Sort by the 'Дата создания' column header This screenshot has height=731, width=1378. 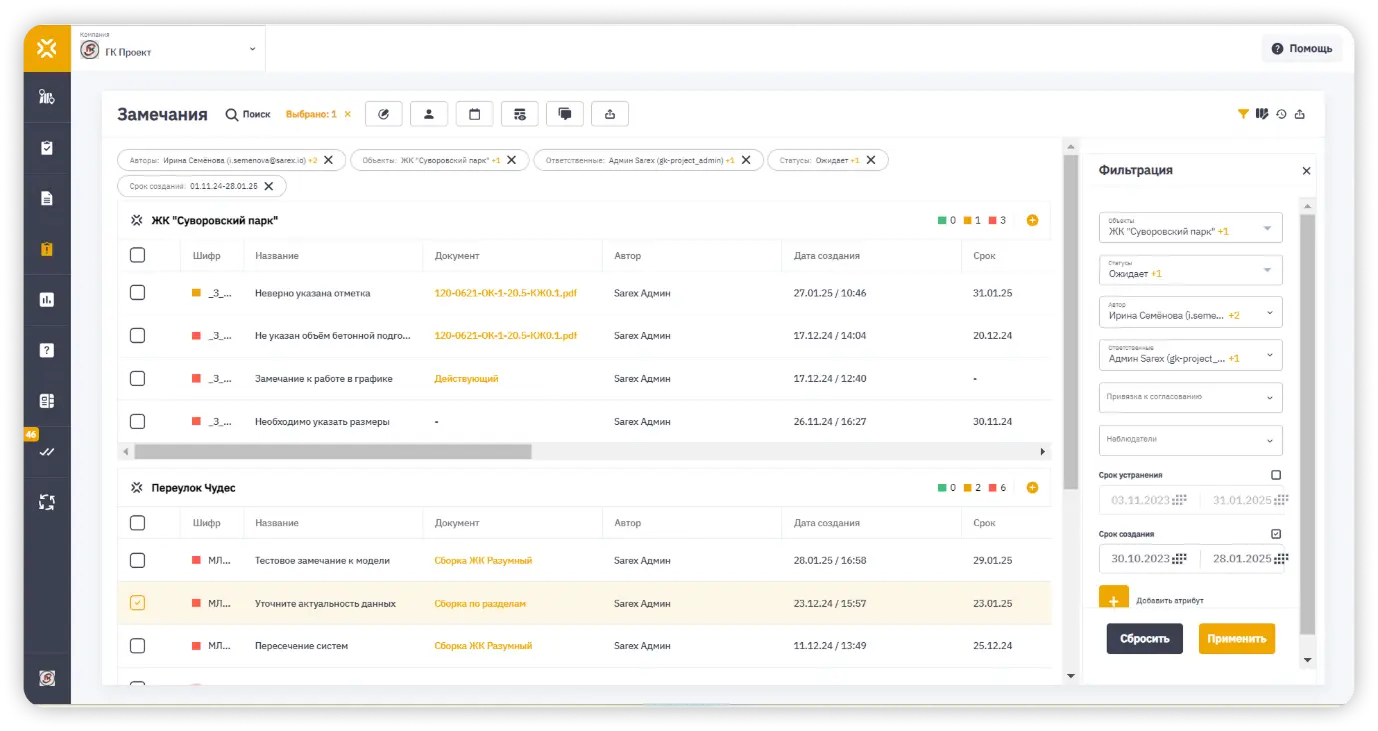coord(826,256)
